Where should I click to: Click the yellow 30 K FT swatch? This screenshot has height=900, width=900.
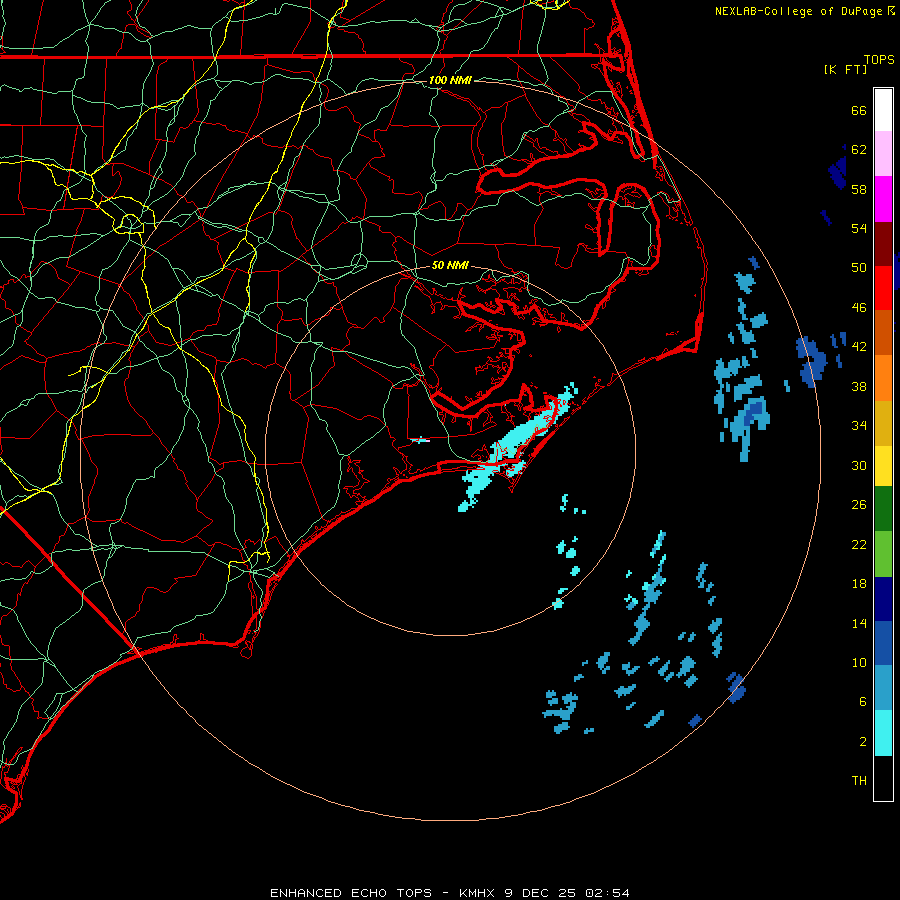pyautogui.click(x=883, y=466)
